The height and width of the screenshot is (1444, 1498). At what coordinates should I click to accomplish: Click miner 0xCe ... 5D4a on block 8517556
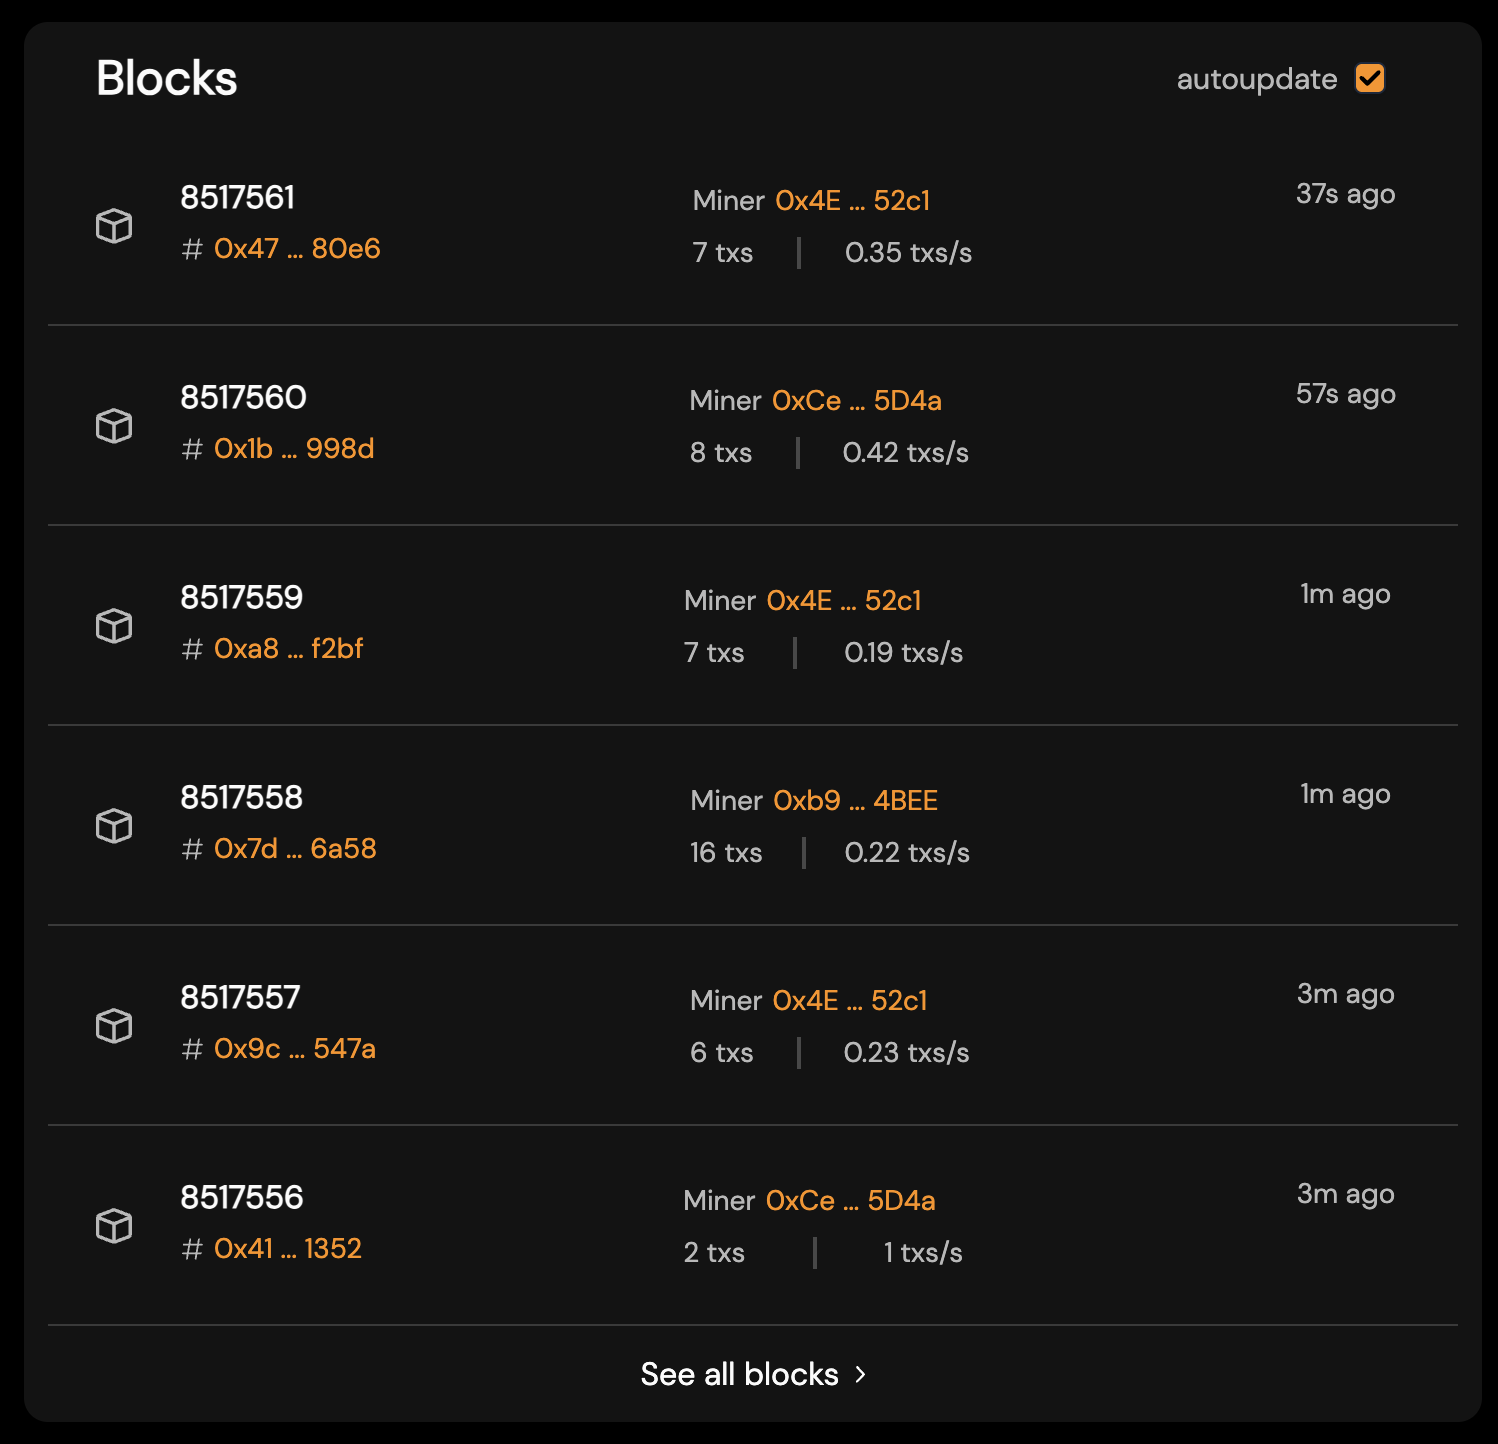(x=850, y=1200)
